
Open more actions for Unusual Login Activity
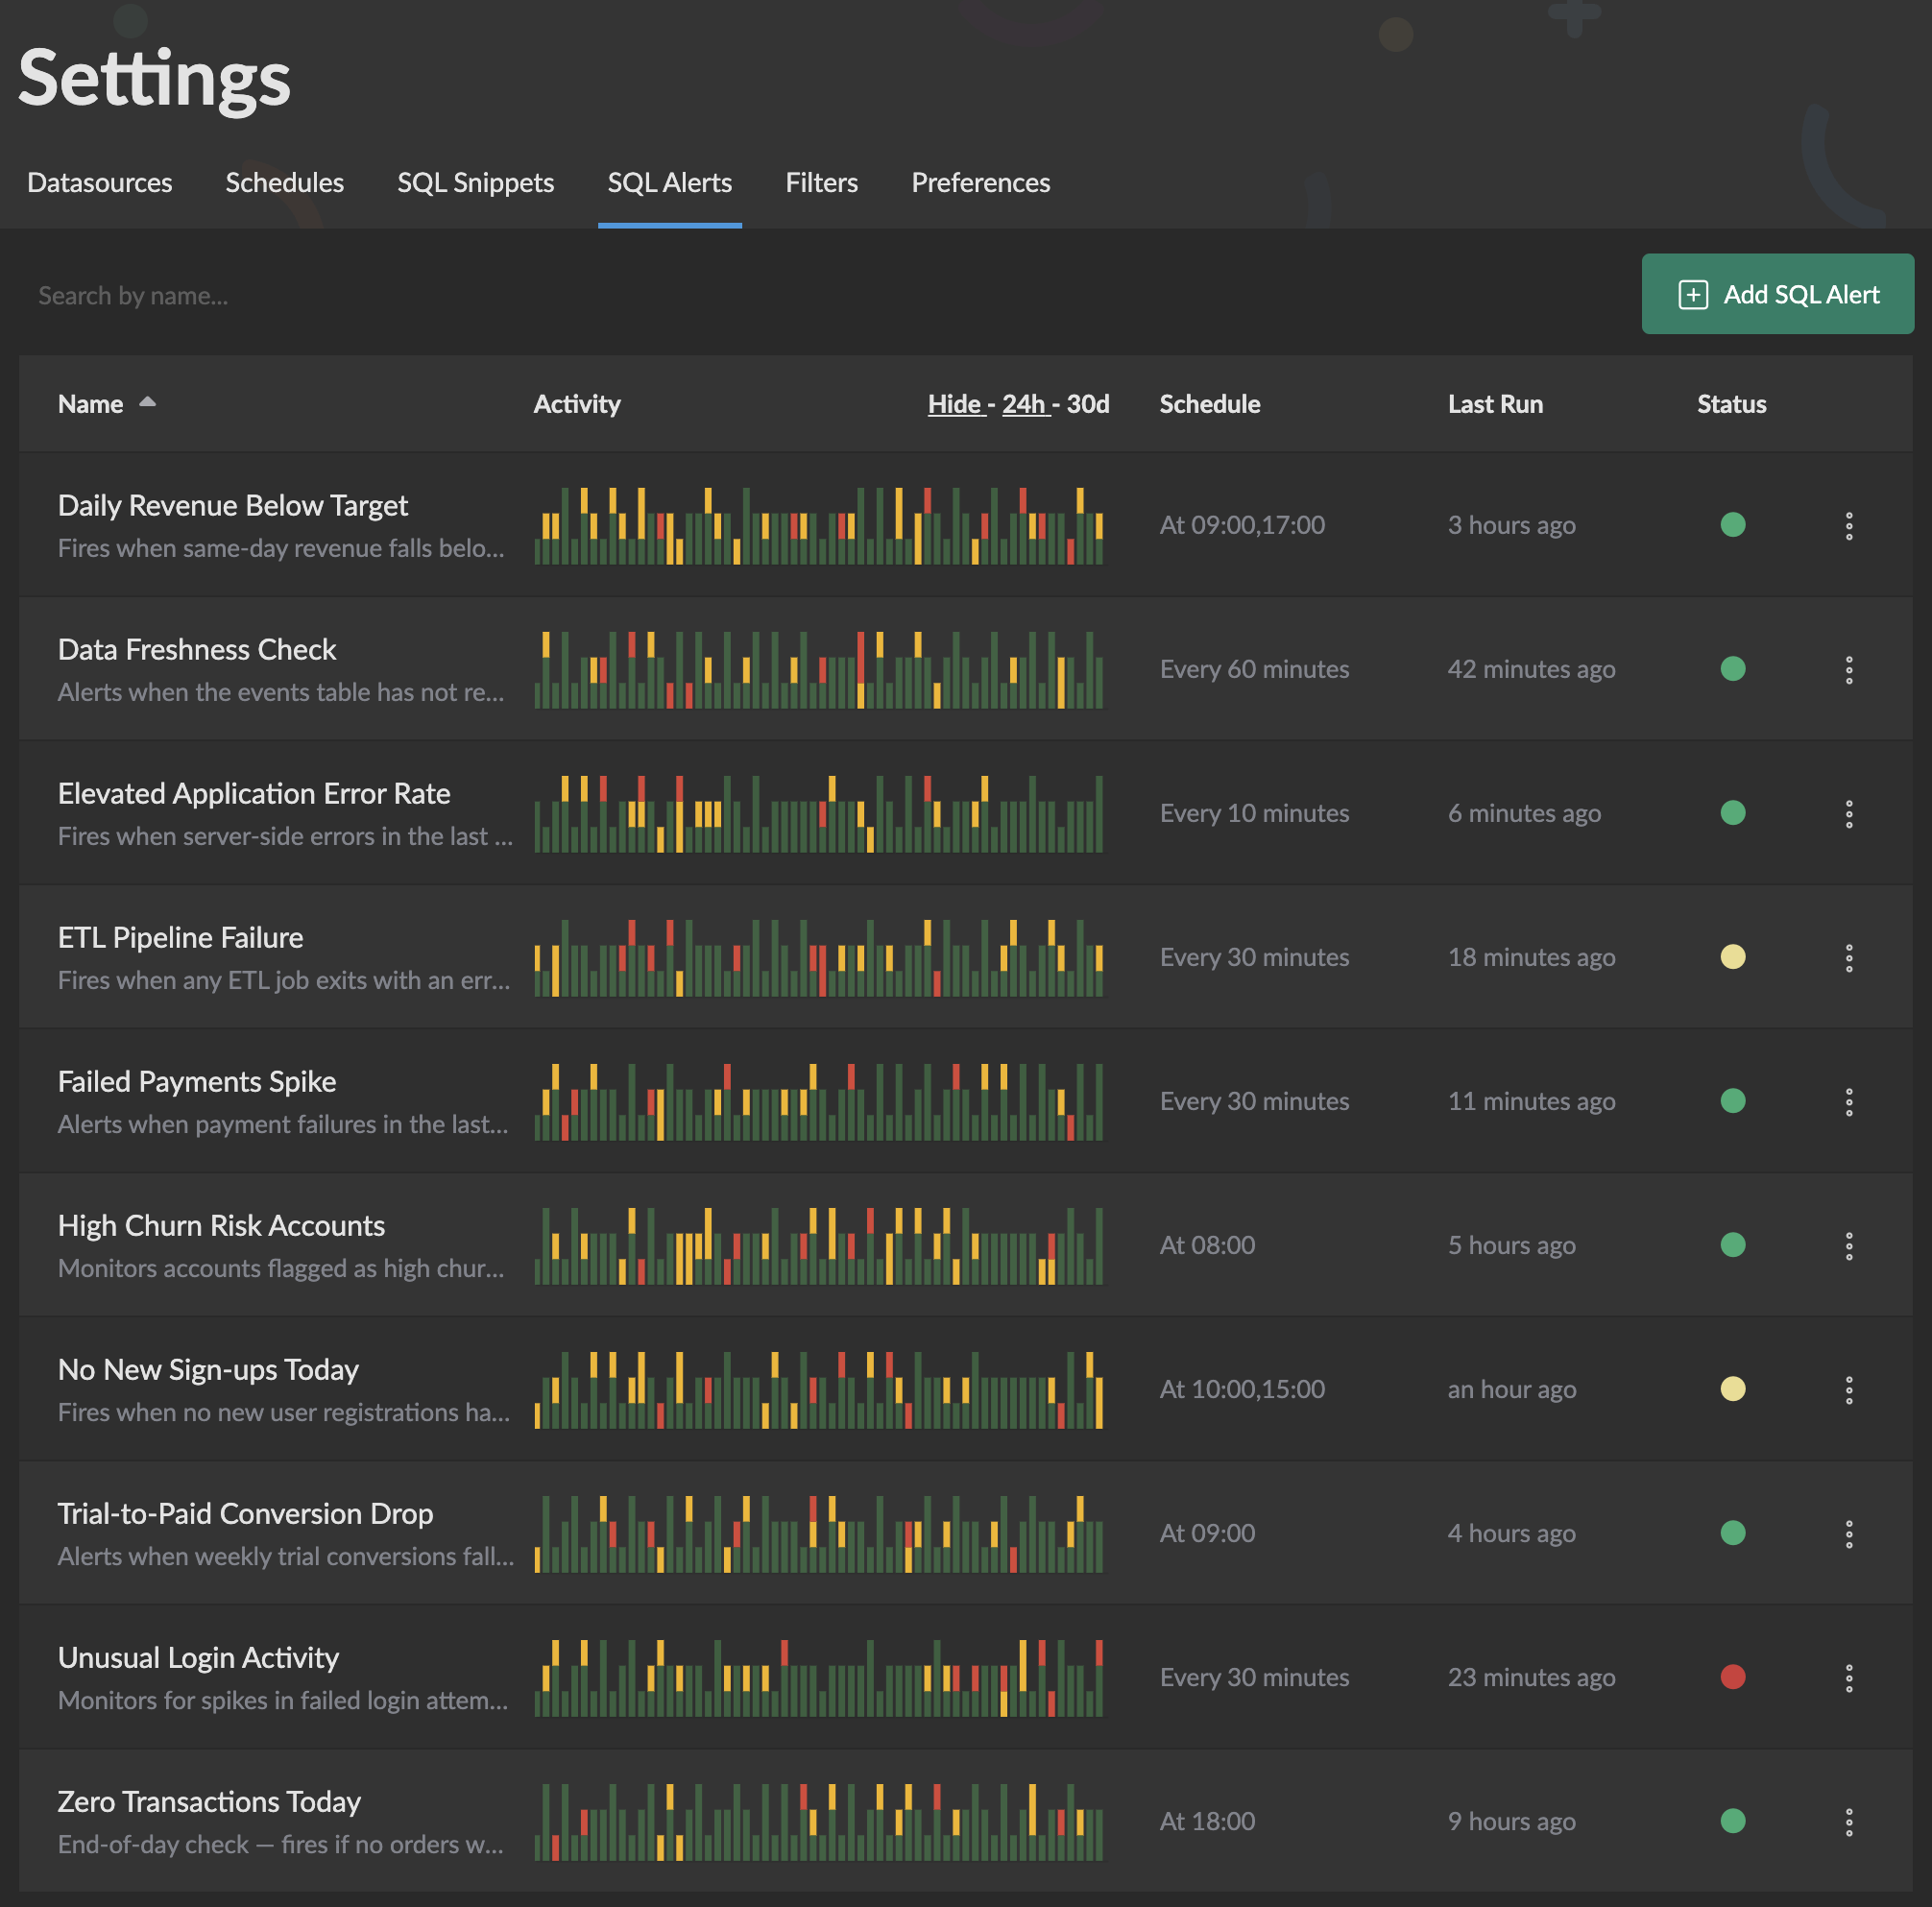click(x=1848, y=1677)
